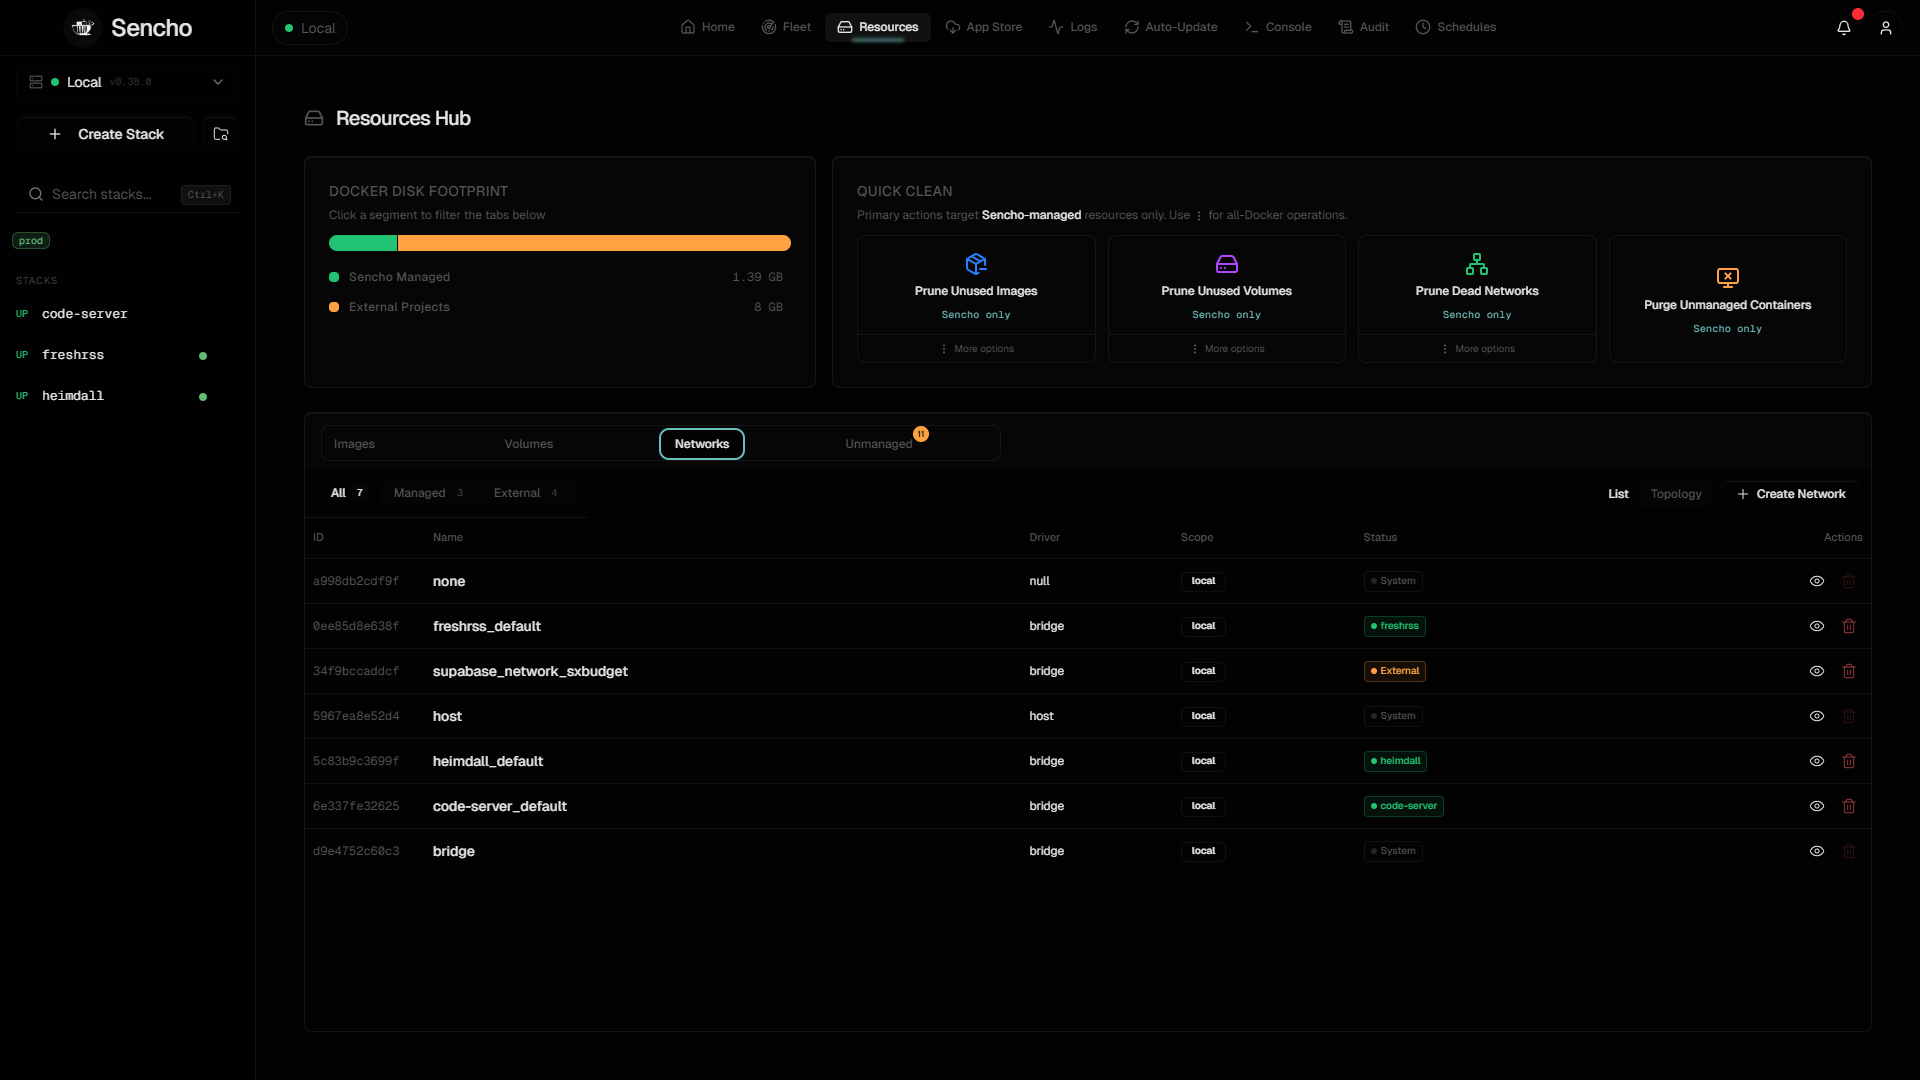Select the External Projects orange bar segment
This screenshot has height=1080, width=1920.
(x=595, y=243)
